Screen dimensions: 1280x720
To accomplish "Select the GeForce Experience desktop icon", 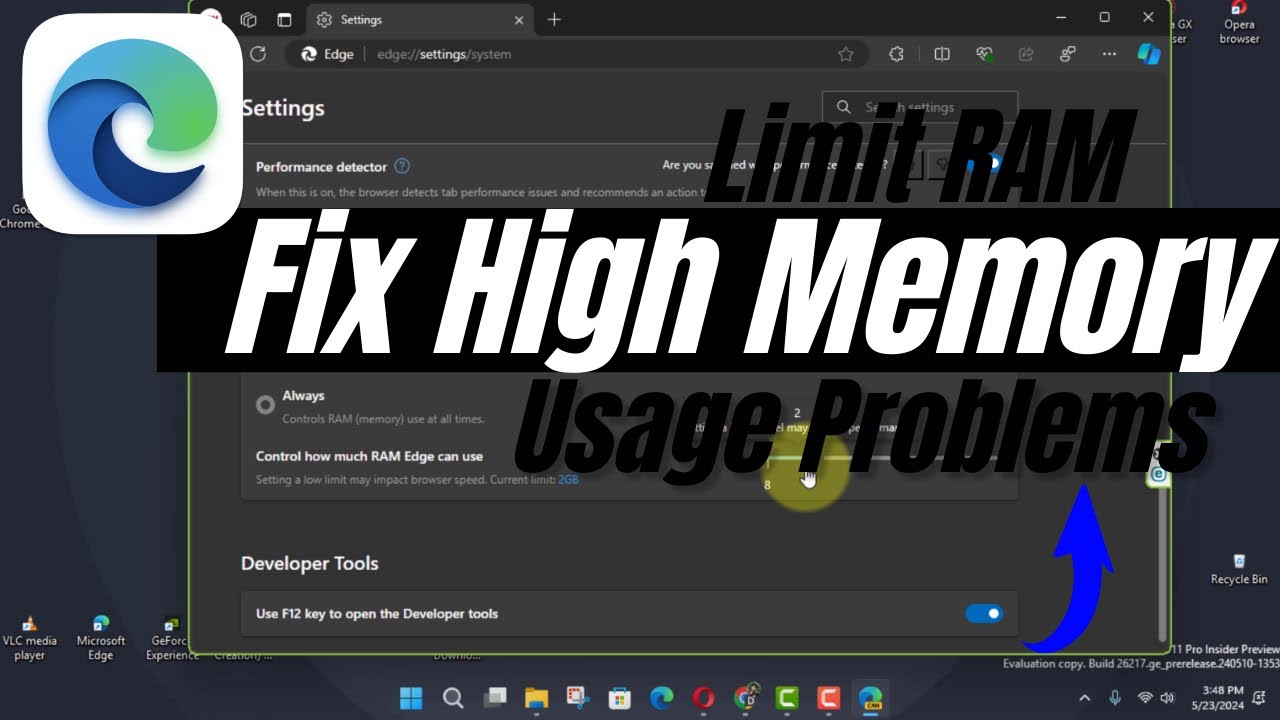I will click(x=172, y=638).
